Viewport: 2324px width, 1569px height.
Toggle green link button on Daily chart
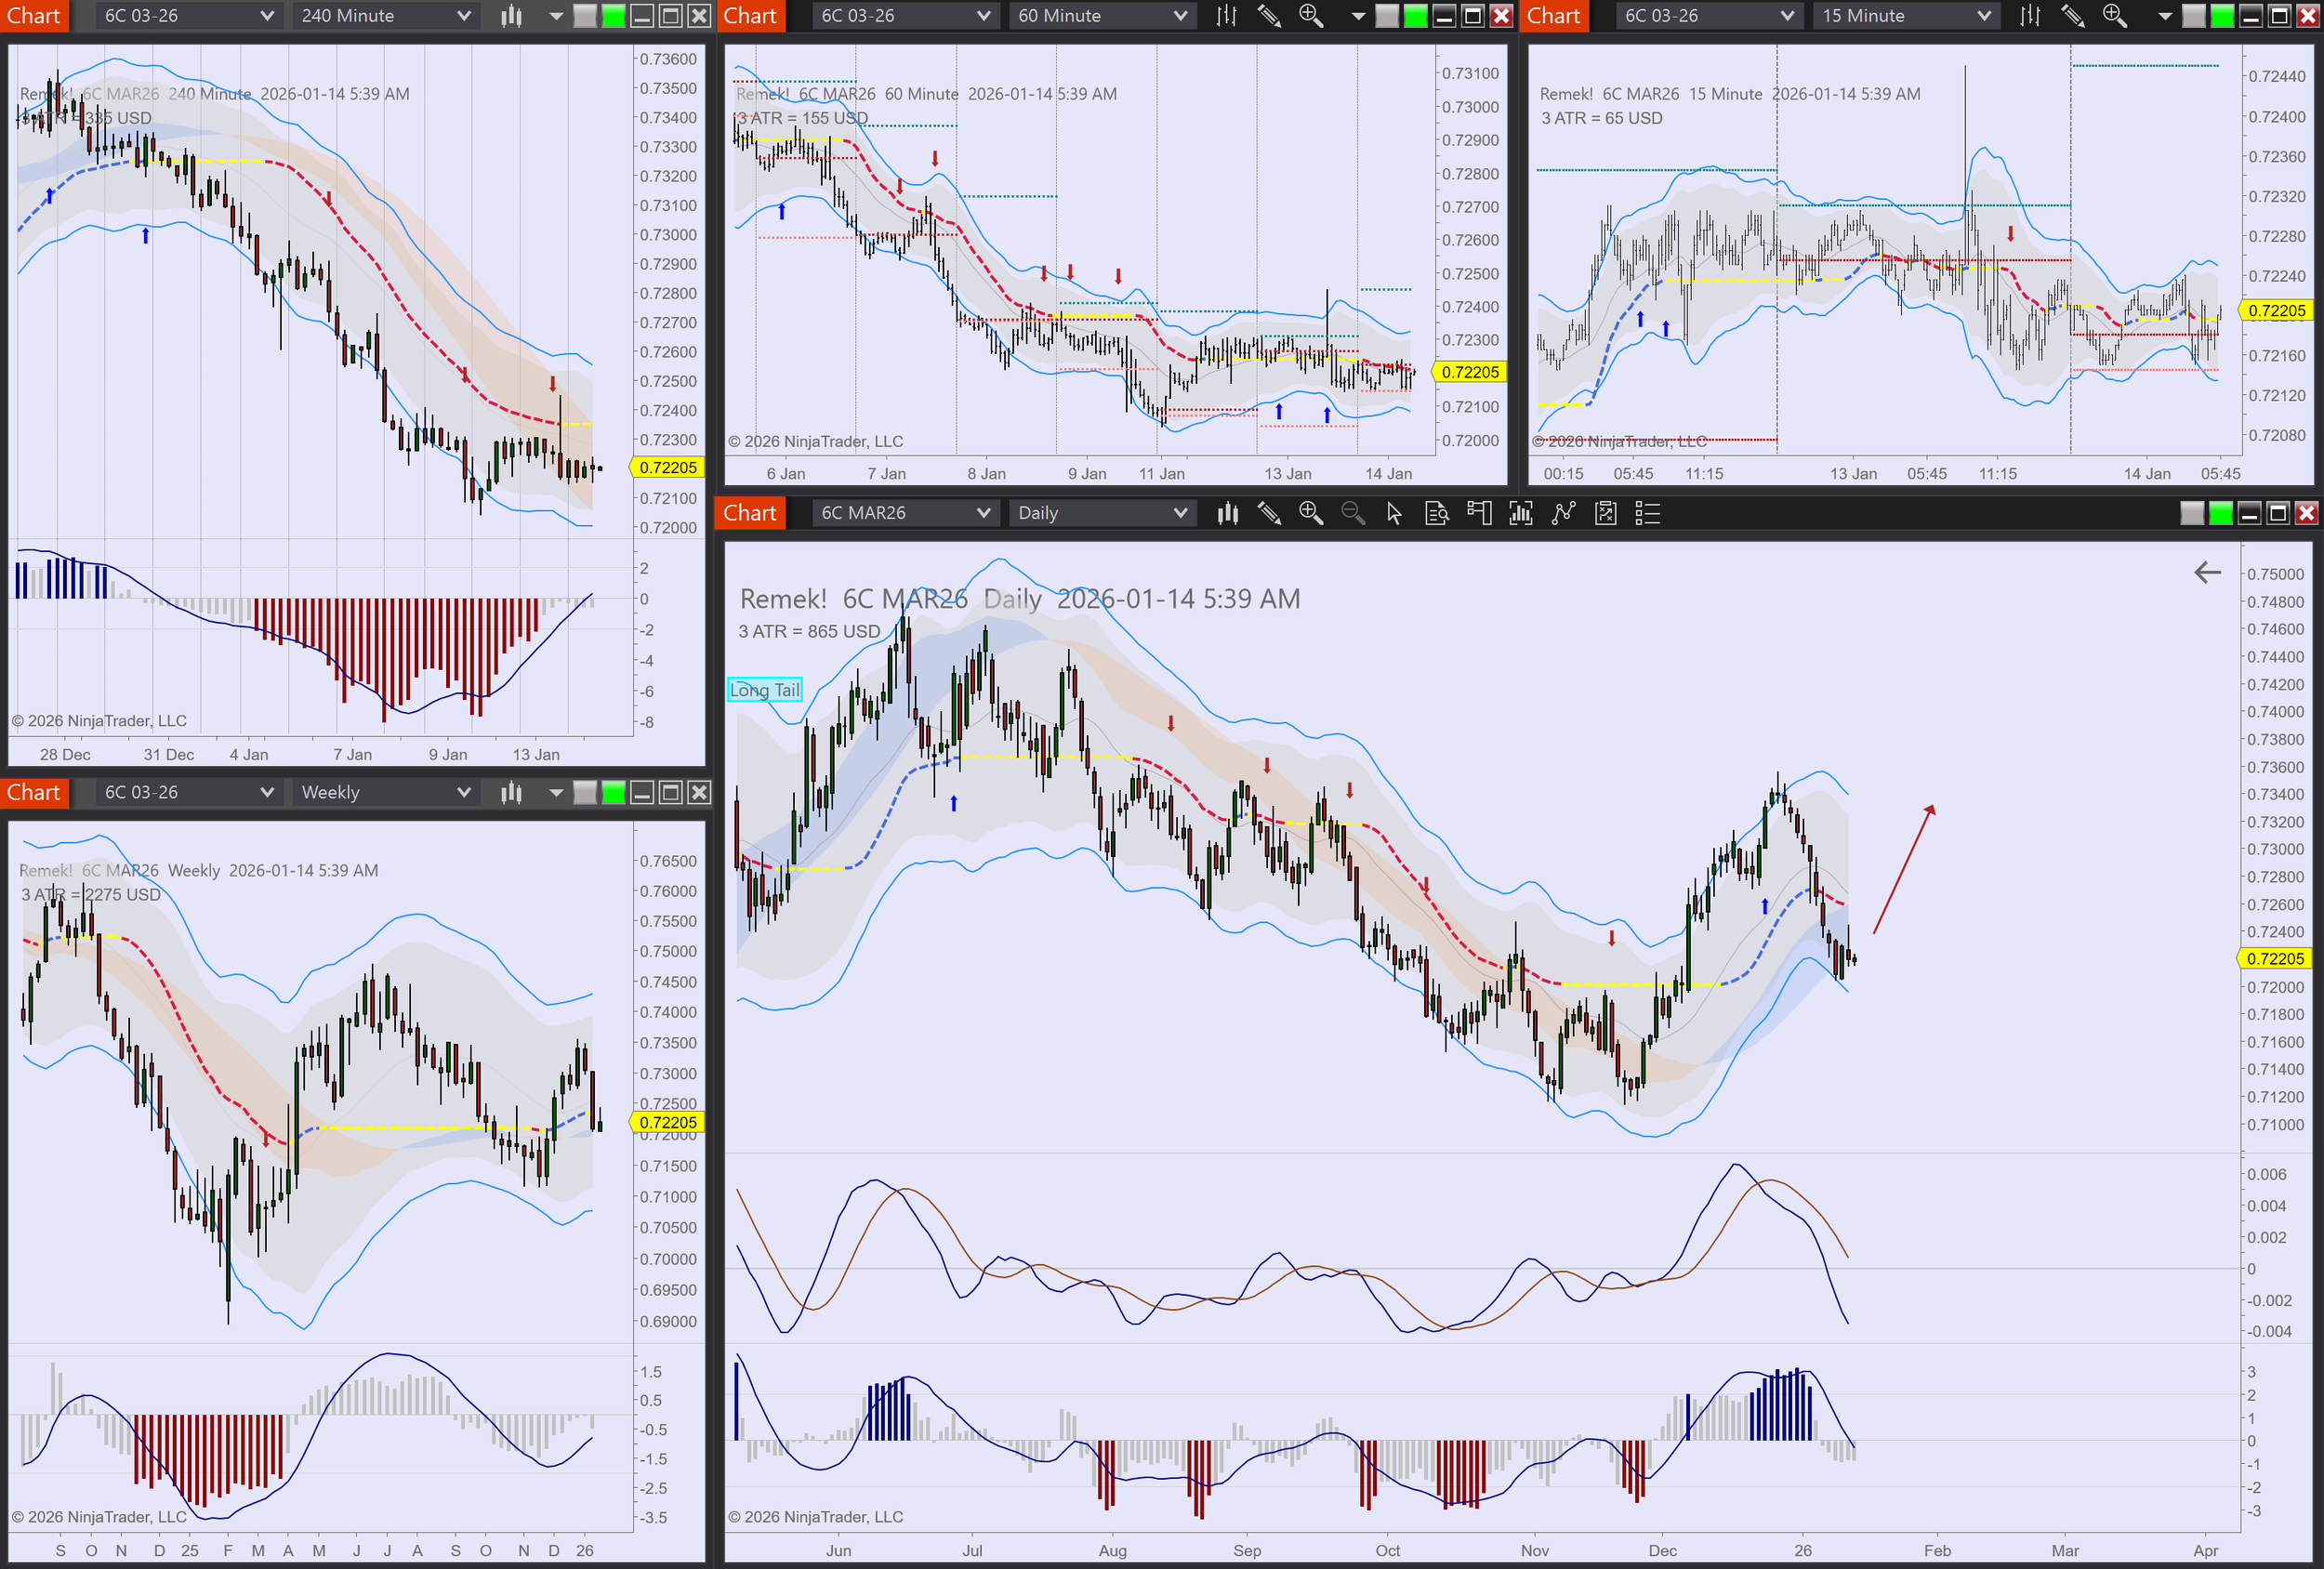point(2220,513)
